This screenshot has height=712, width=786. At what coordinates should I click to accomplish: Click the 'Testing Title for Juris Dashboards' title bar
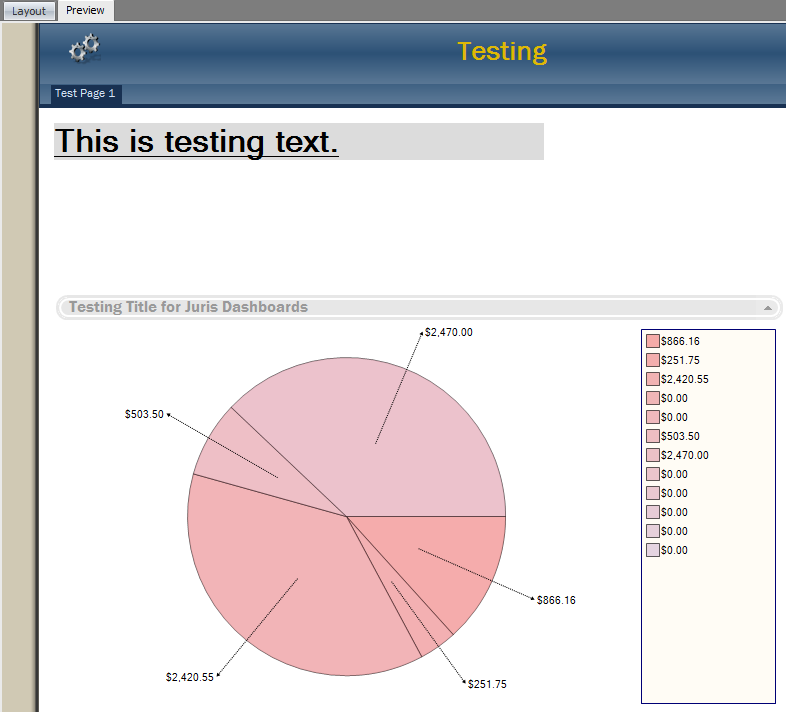click(188, 307)
